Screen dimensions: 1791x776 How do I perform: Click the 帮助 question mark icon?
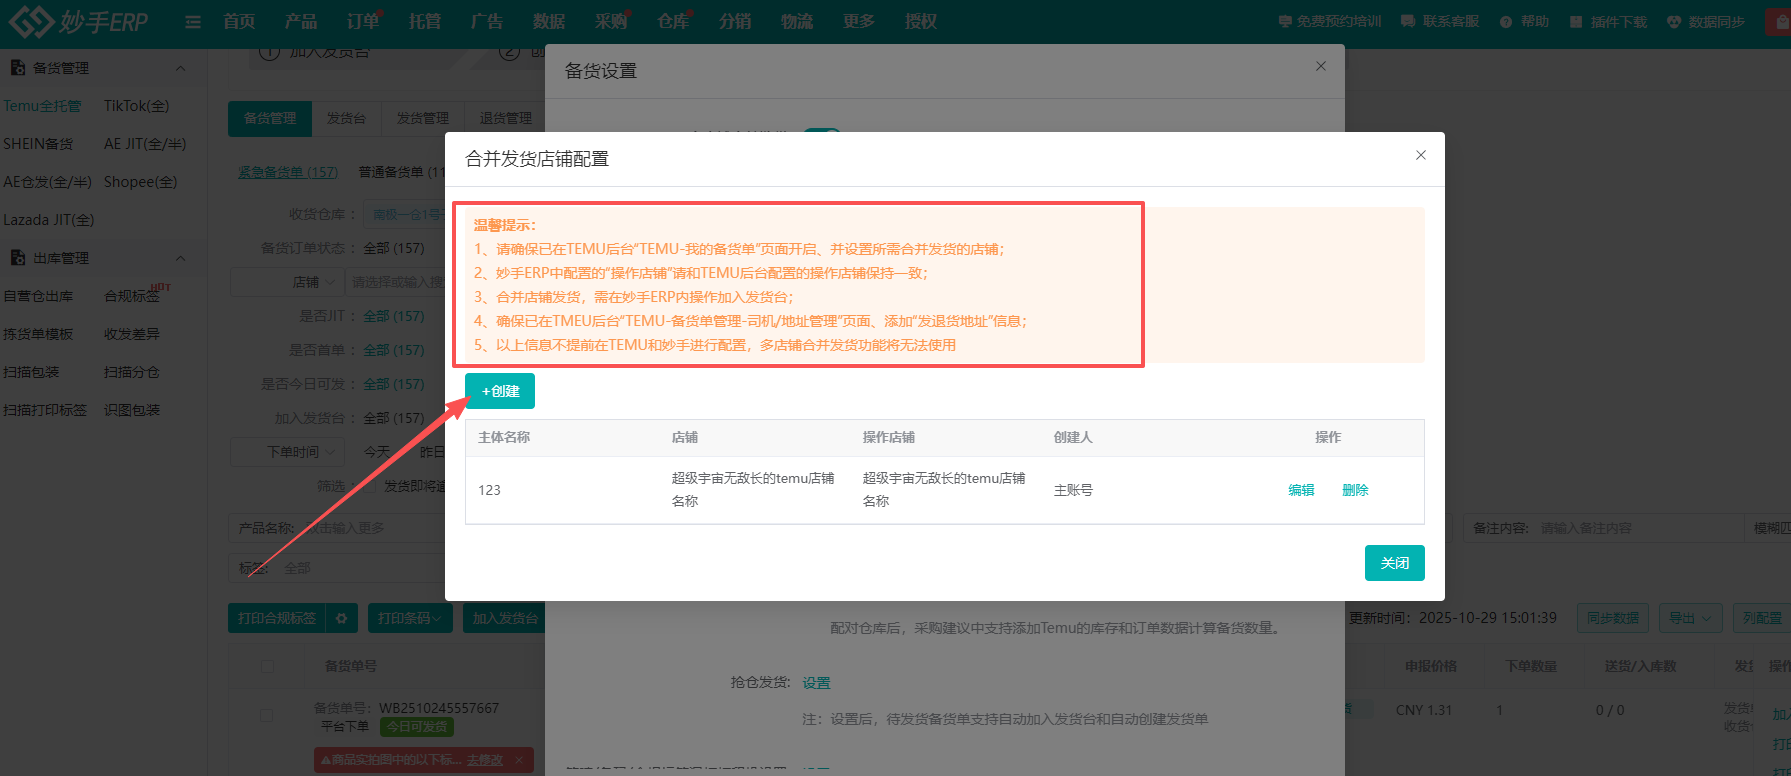coord(1506,22)
